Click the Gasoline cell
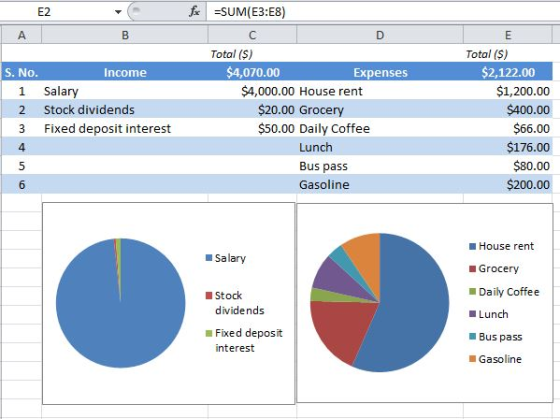Image resolution: width=560 pixels, height=419 pixels. point(380,184)
